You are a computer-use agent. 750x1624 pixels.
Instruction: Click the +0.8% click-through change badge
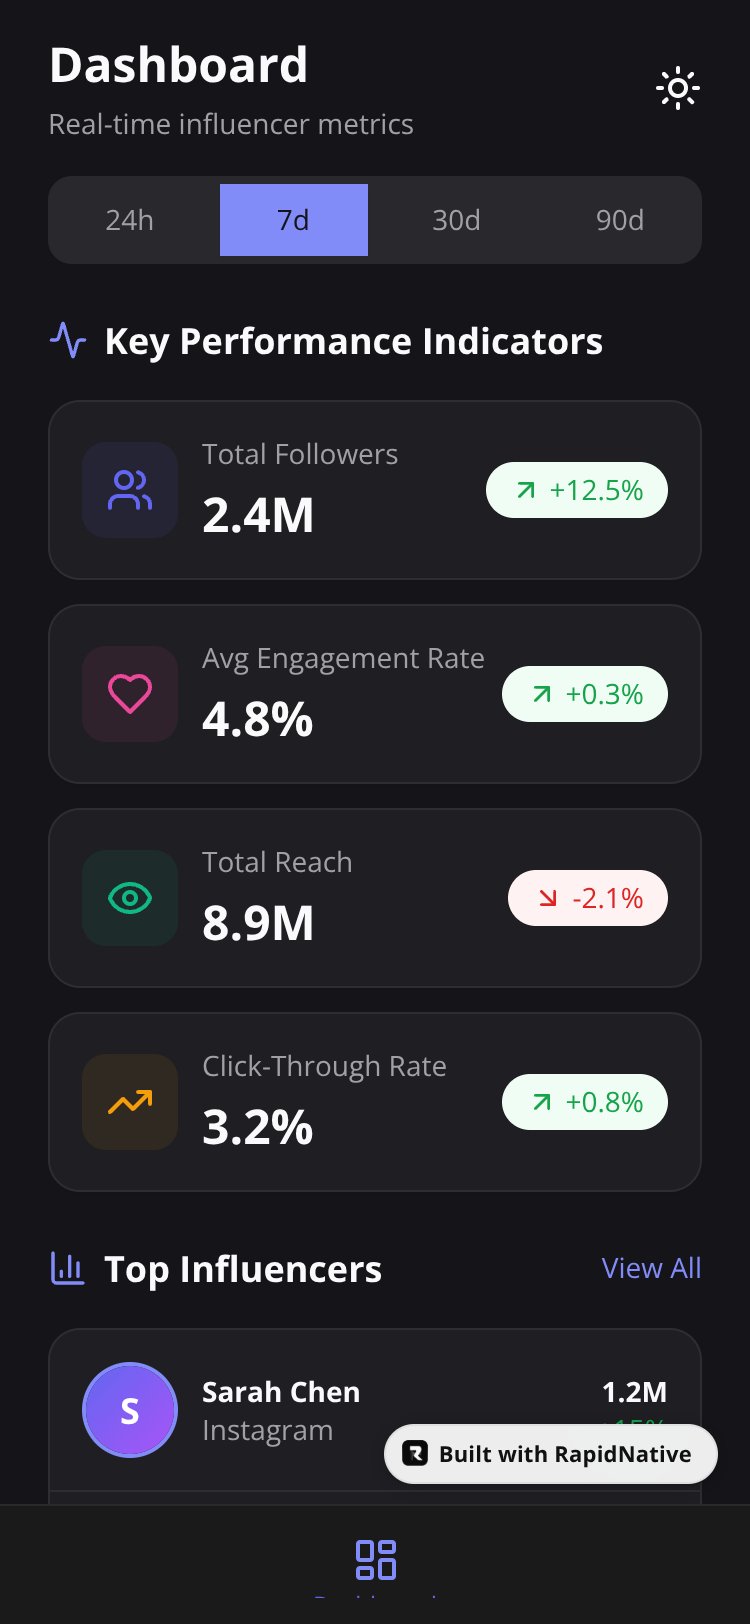pos(585,1102)
